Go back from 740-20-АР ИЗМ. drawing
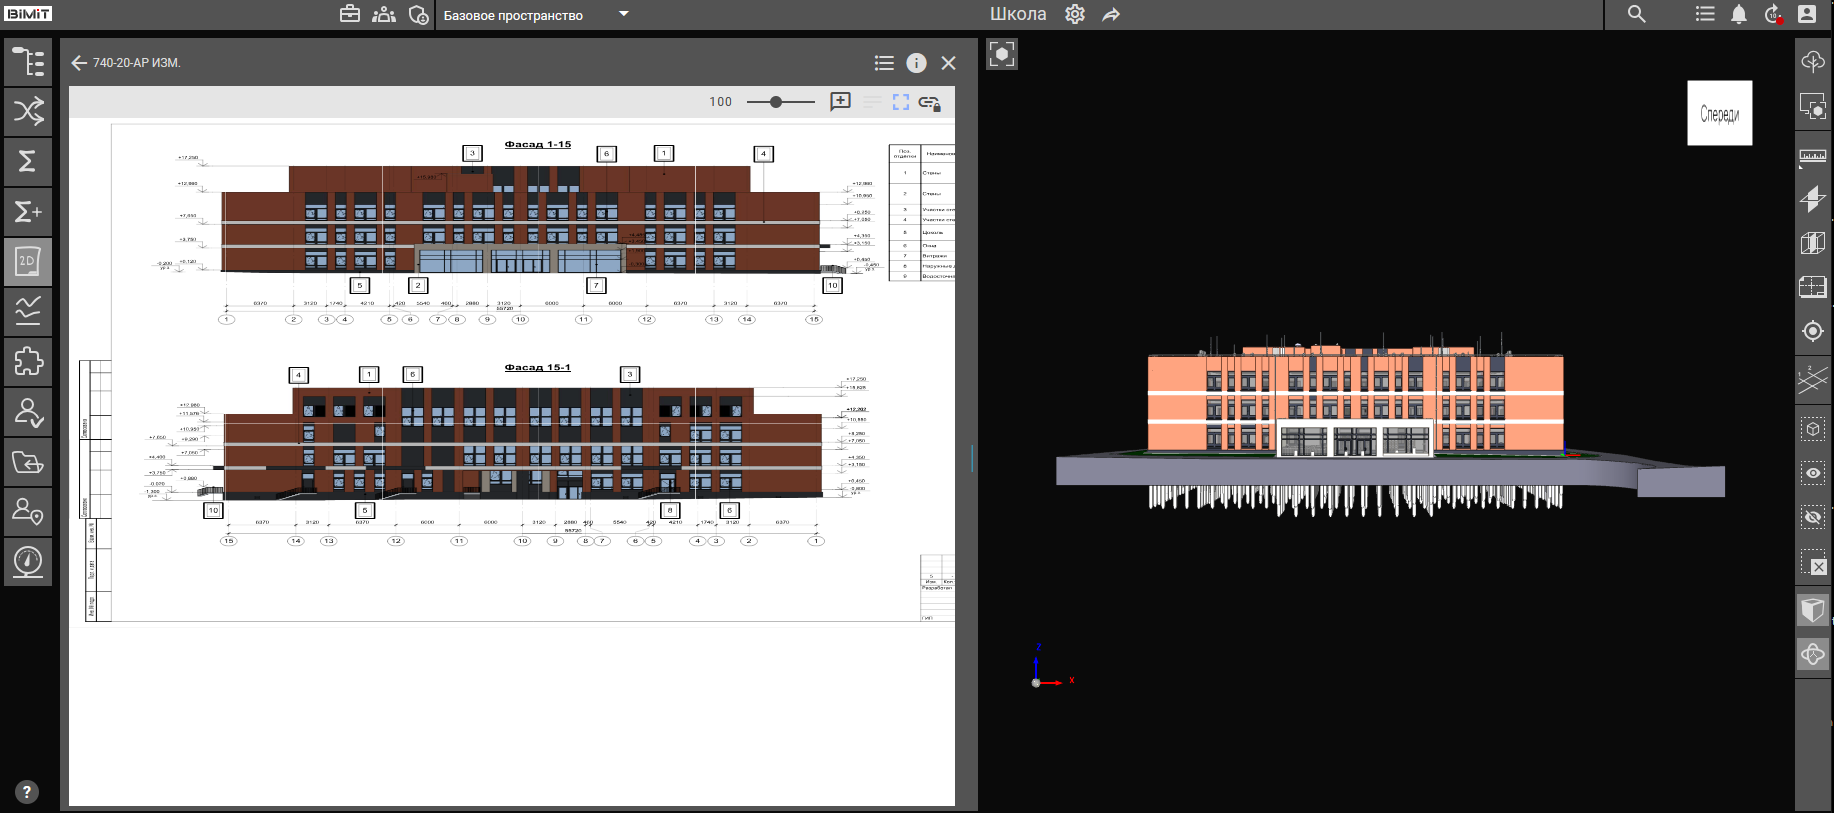 79,63
